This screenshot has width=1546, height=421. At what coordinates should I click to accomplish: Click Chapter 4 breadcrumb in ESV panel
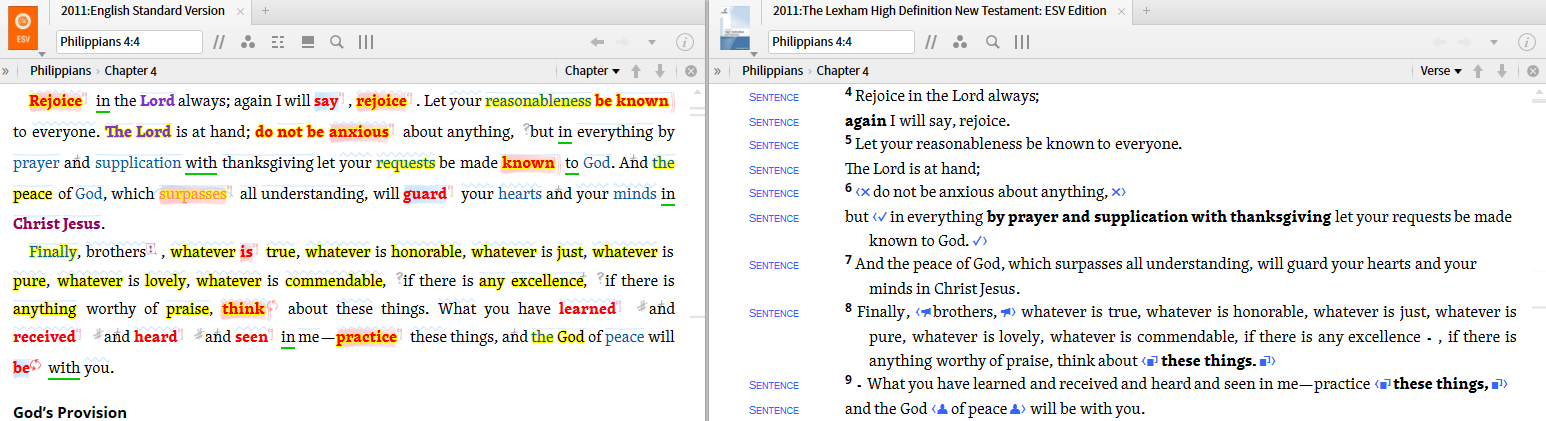pyautogui.click(x=131, y=71)
